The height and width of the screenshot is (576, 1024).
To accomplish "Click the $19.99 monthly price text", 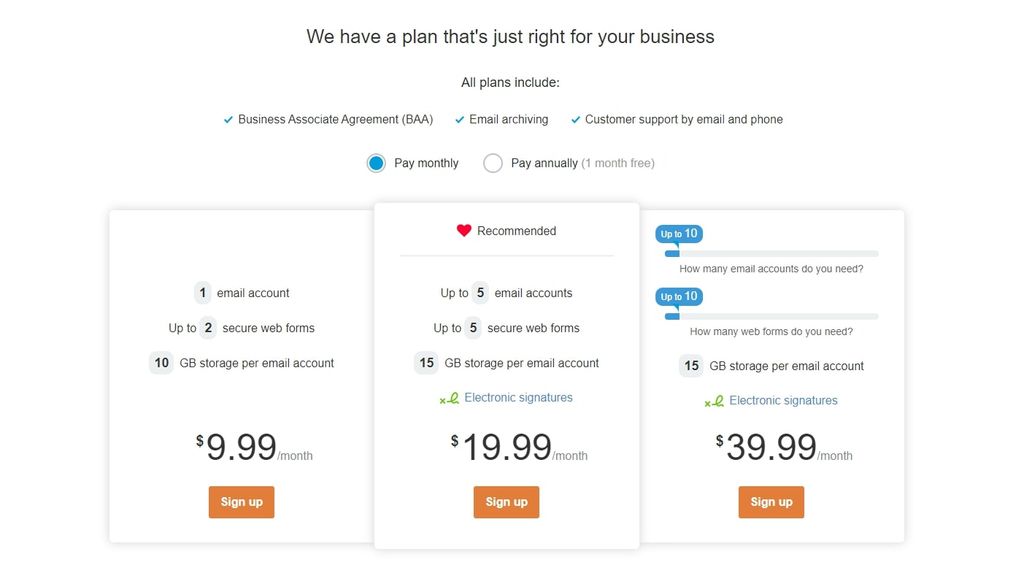I will 510,446.
